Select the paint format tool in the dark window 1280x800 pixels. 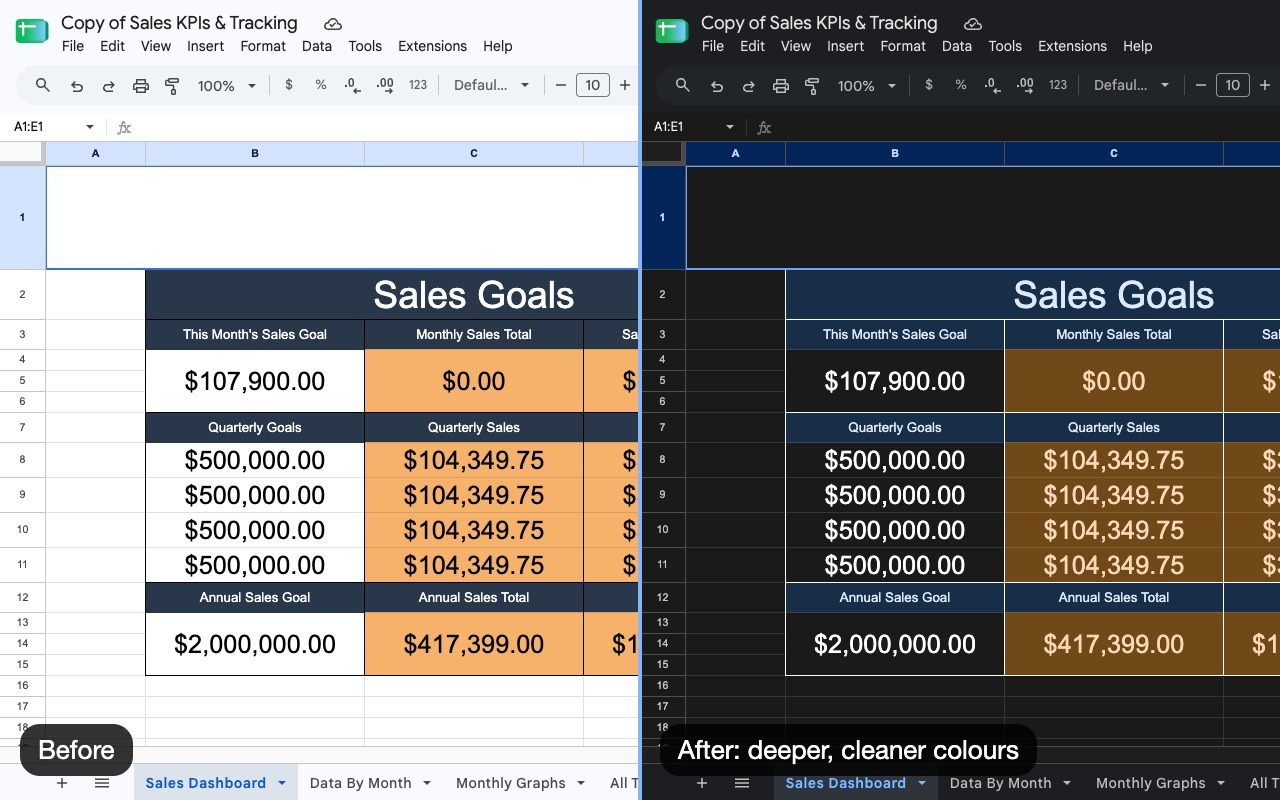(812, 86)
